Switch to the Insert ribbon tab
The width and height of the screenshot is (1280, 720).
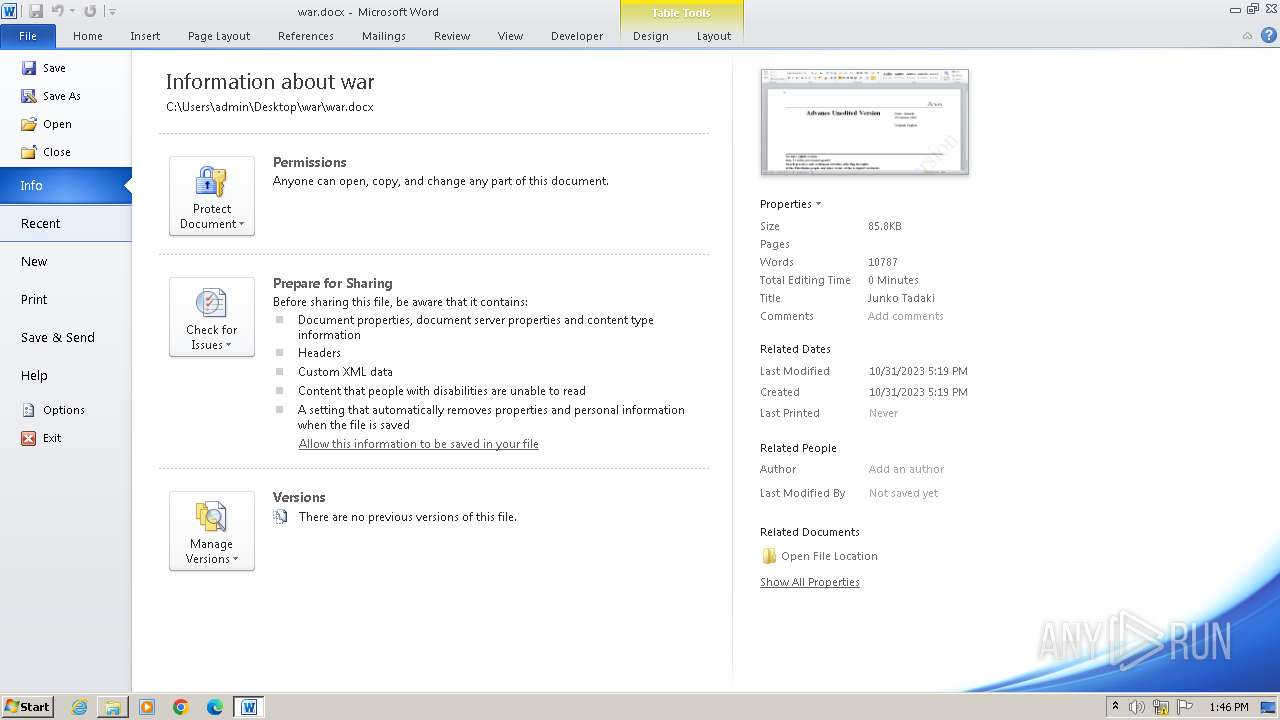coord(145,36)
